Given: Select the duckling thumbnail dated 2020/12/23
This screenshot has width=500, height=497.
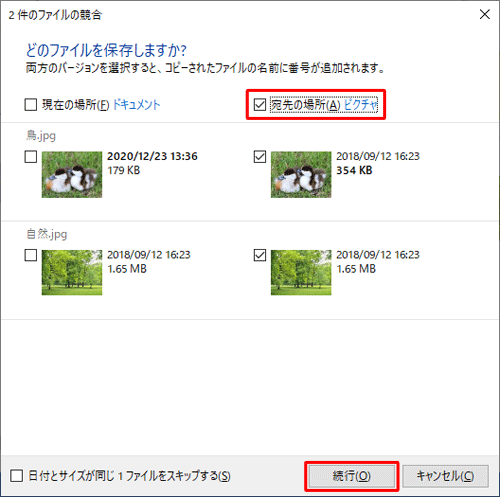Looking at the screenshot, I should coord(72,174).
